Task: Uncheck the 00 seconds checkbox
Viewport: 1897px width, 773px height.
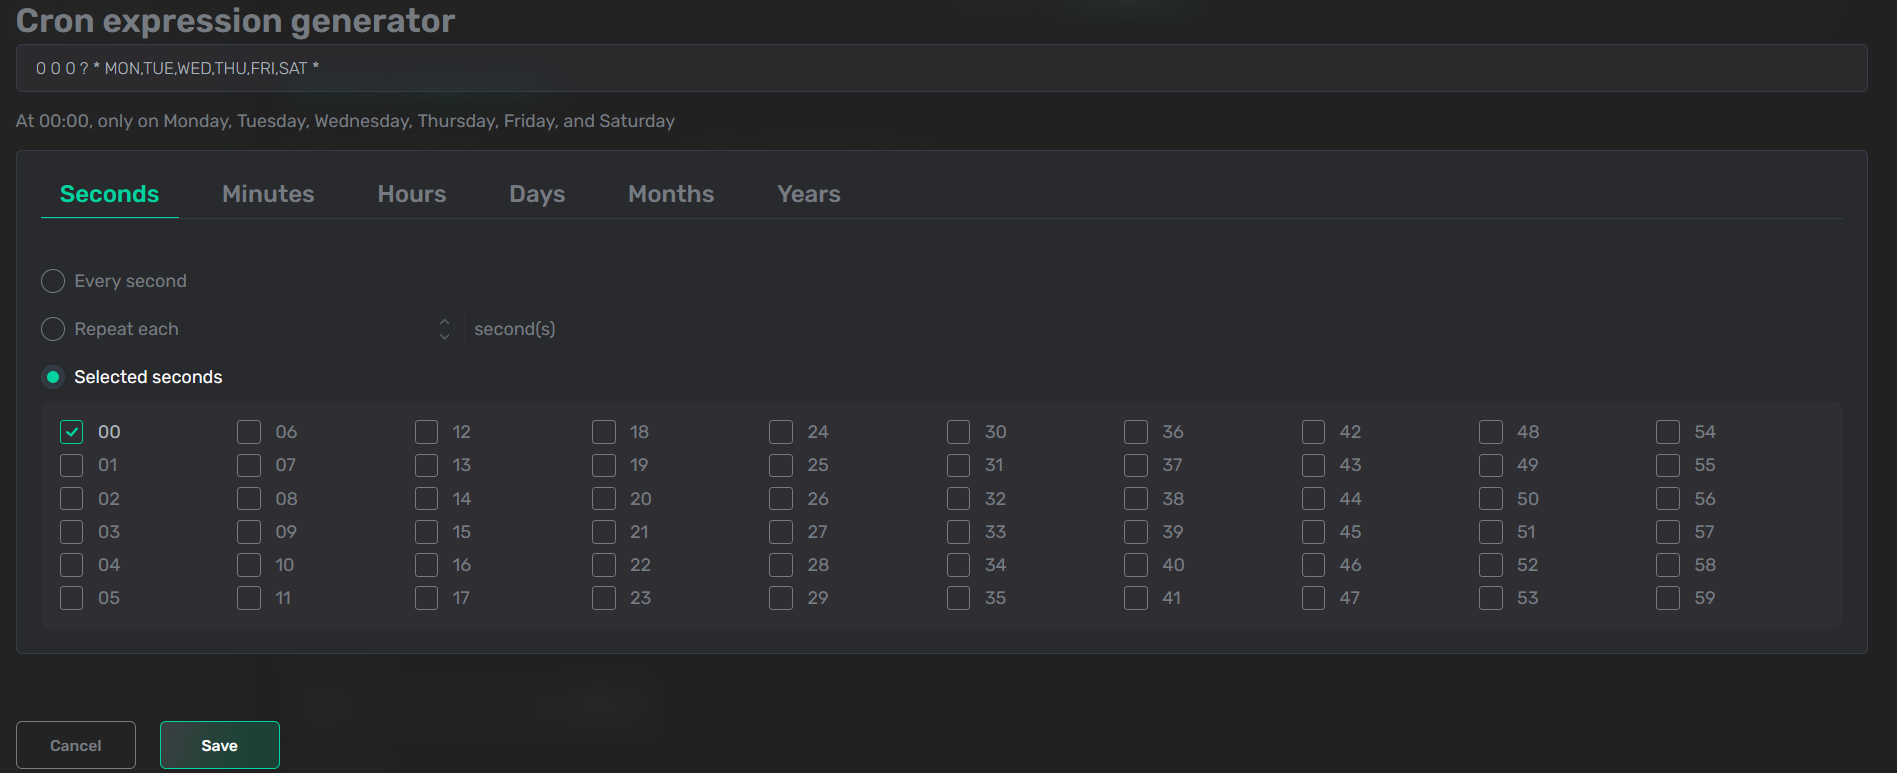Action: pyautogui.click(x=72, y=432)
